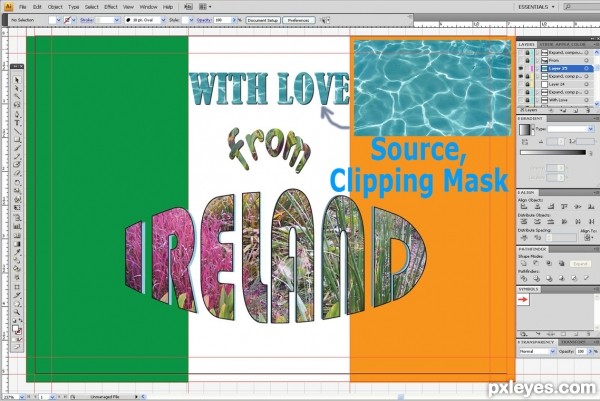Unlock the From layer lock icon

click(x=527, y=60)
